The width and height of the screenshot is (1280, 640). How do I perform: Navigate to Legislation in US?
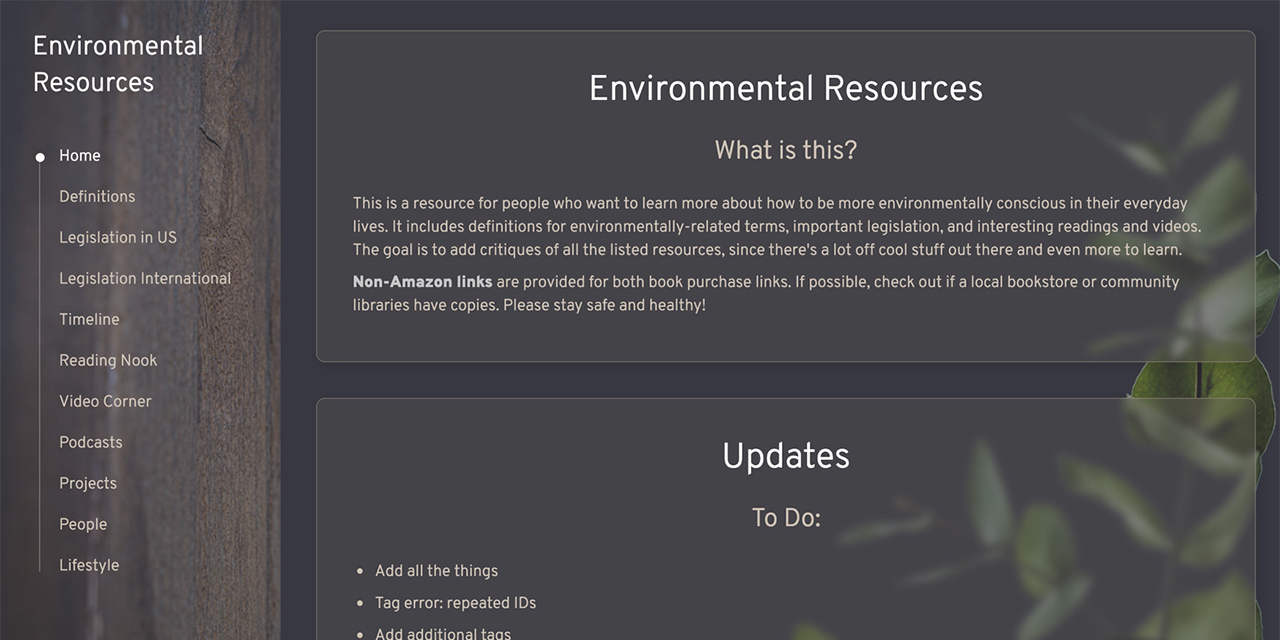[x=118, y=238]
